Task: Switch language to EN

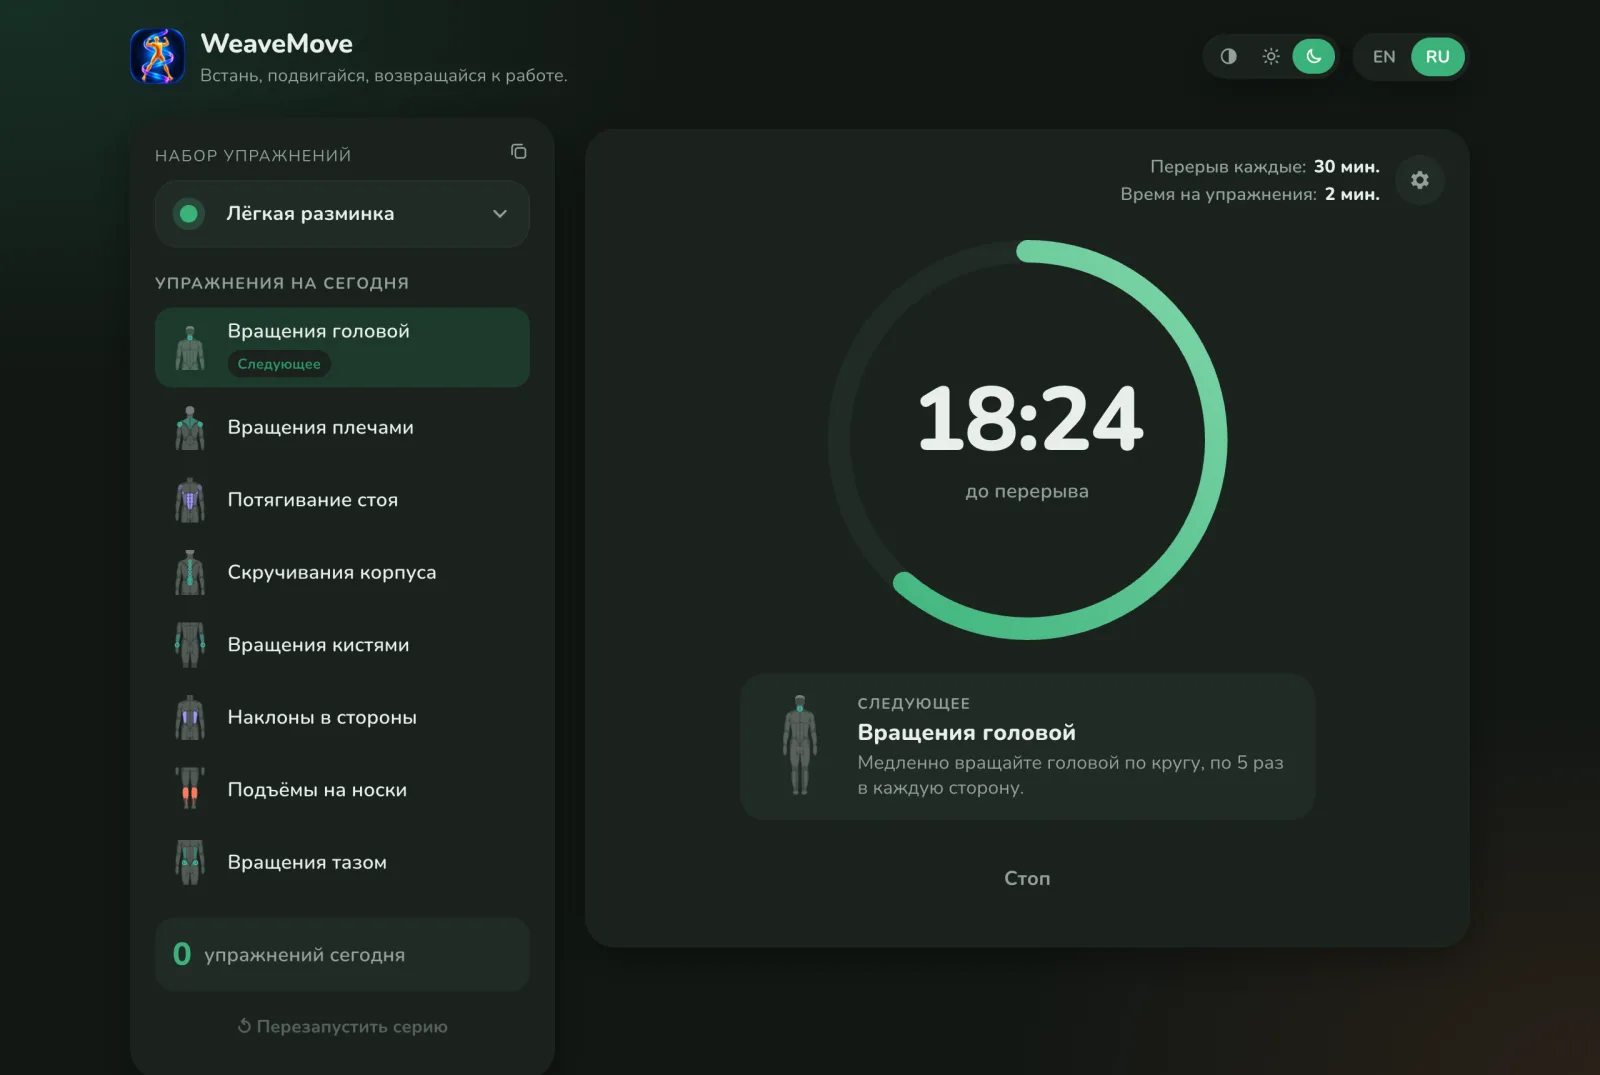Action: pyautogui.click(x=1384, y=57)
